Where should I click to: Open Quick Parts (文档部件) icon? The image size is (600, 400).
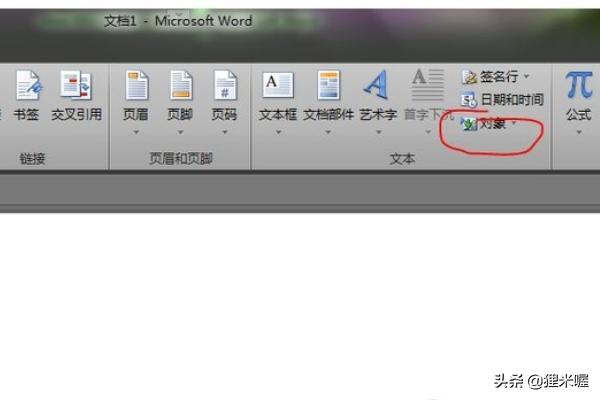[328, 85]
